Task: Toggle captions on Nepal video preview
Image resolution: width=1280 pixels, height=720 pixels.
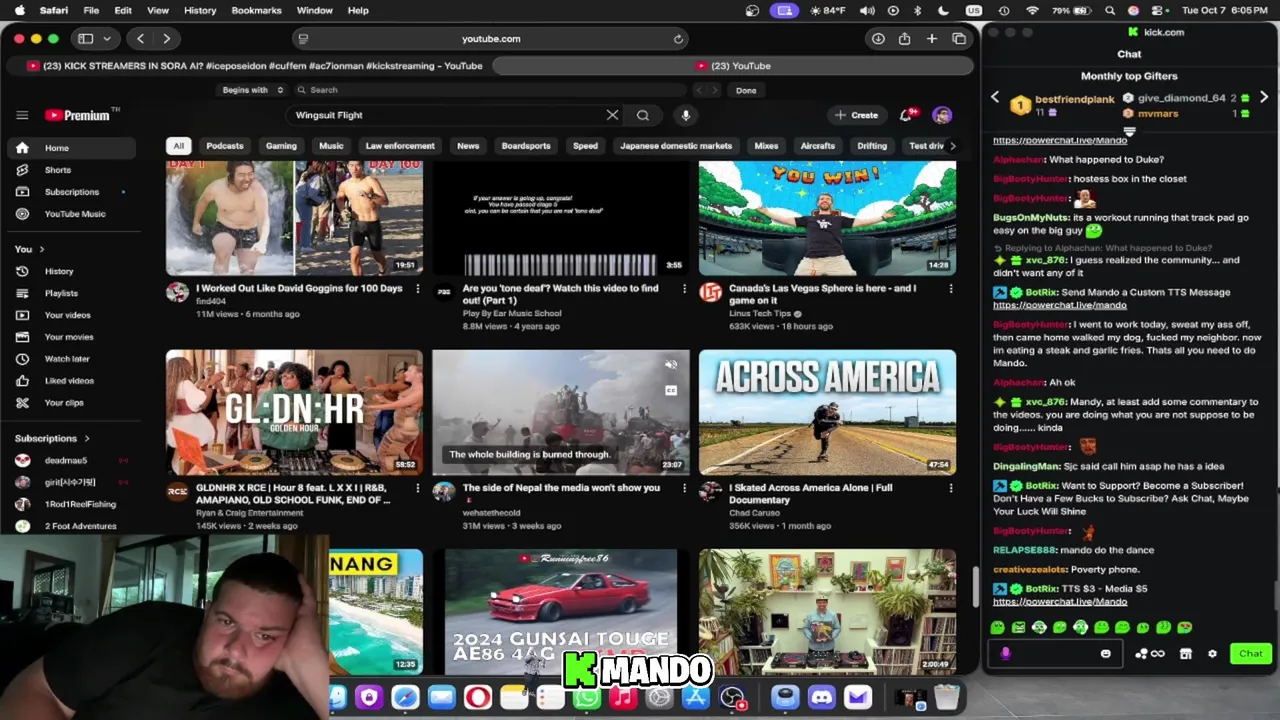Action: point(671,390)
